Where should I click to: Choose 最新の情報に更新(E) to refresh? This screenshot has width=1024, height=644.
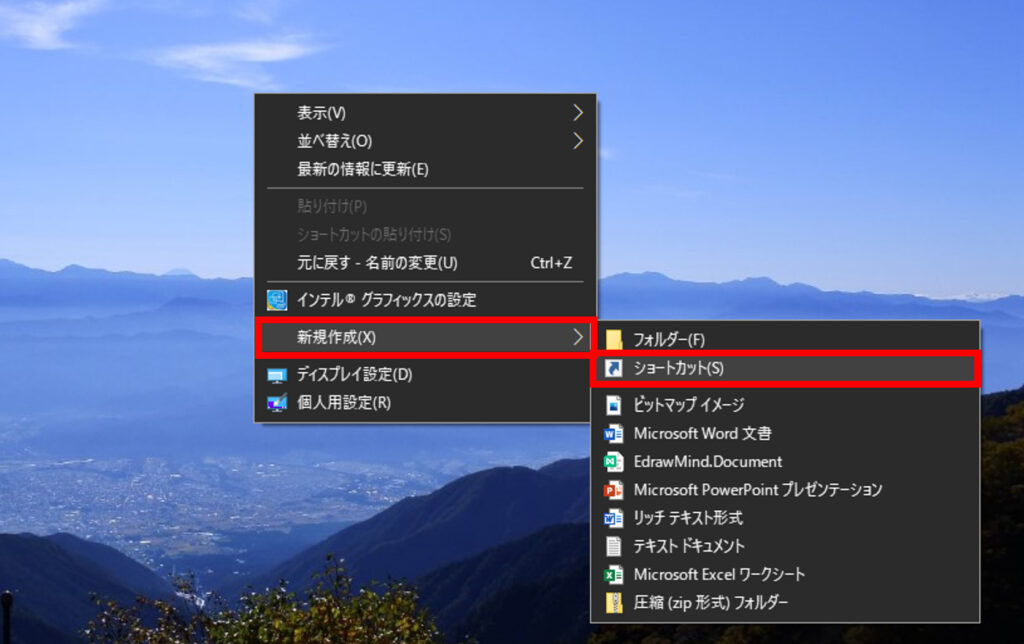point(425,169)
